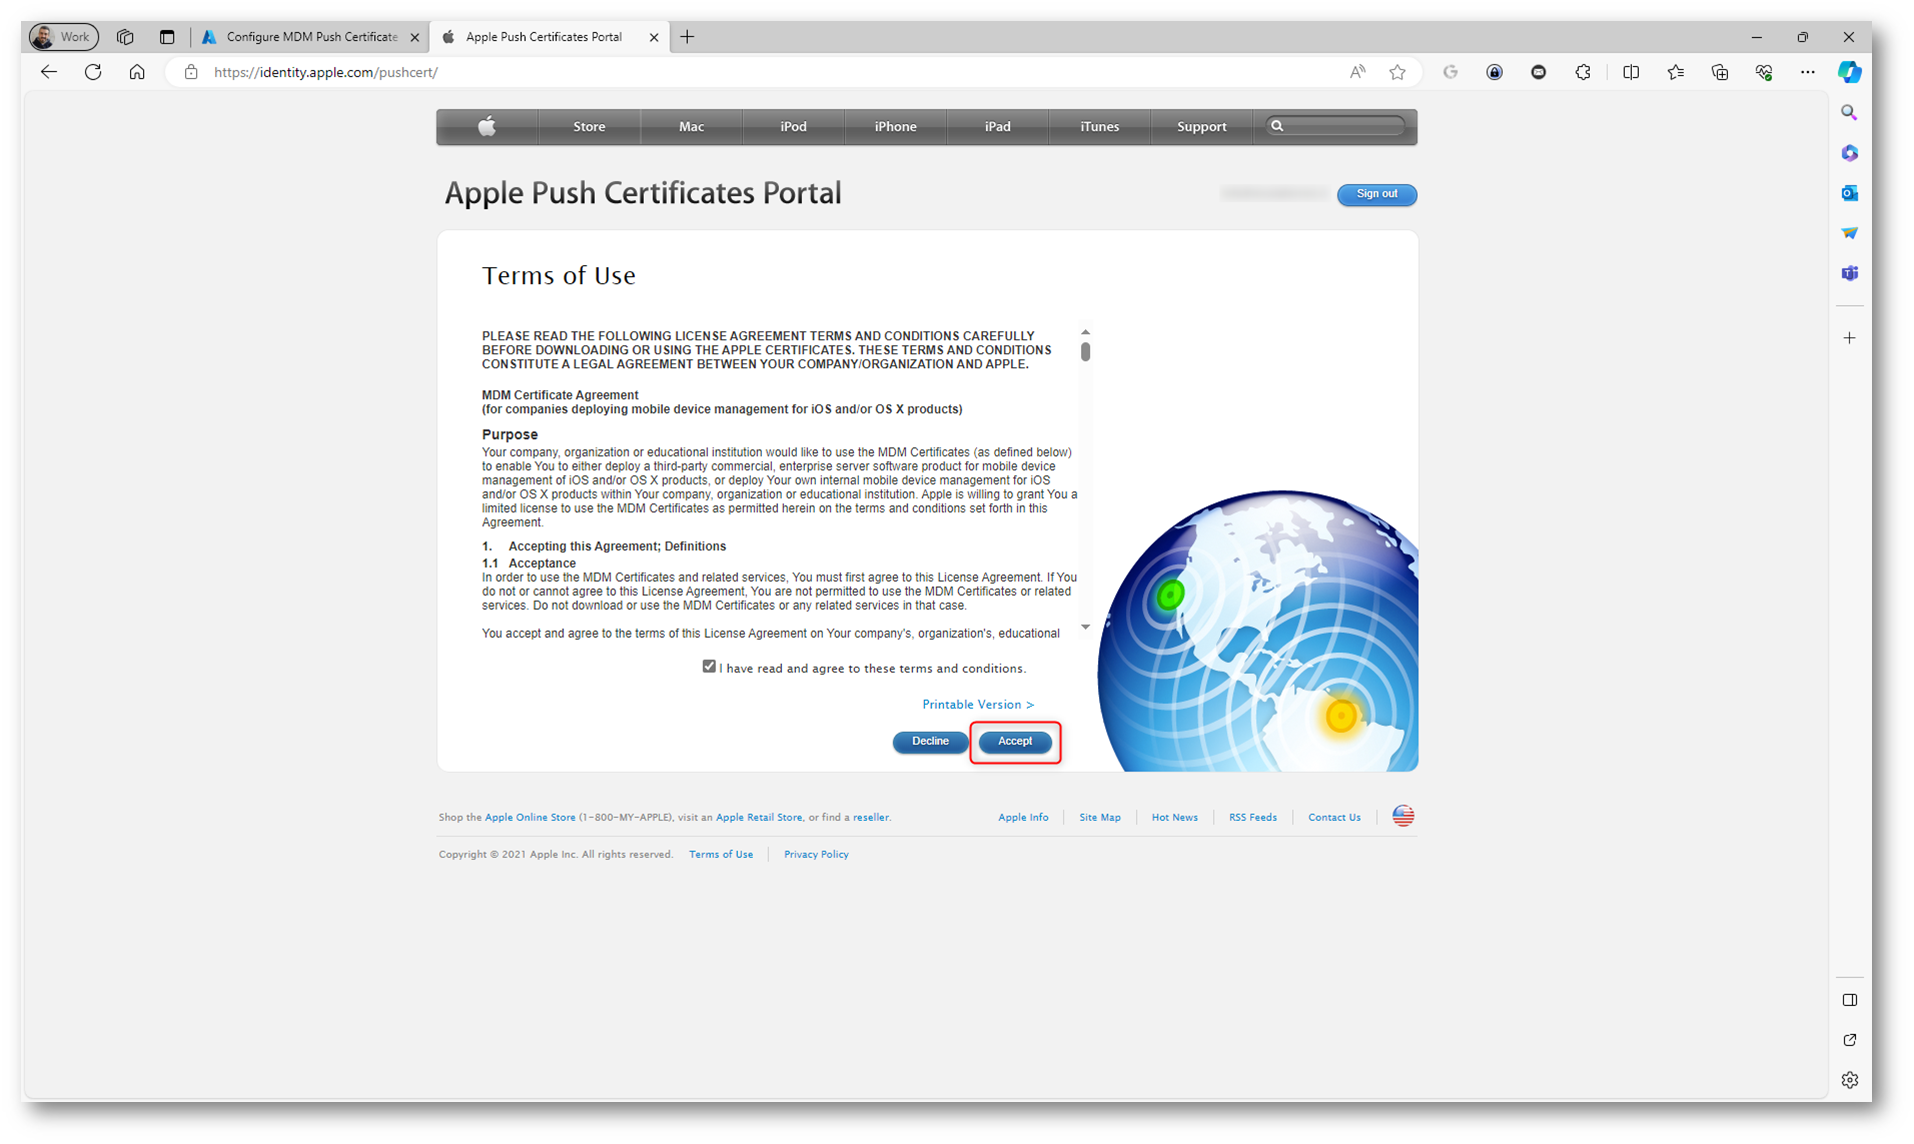Open Microsoft 365 sidebar icon
This screenshot has height=1144, width=1914.
pos(1849,153)
